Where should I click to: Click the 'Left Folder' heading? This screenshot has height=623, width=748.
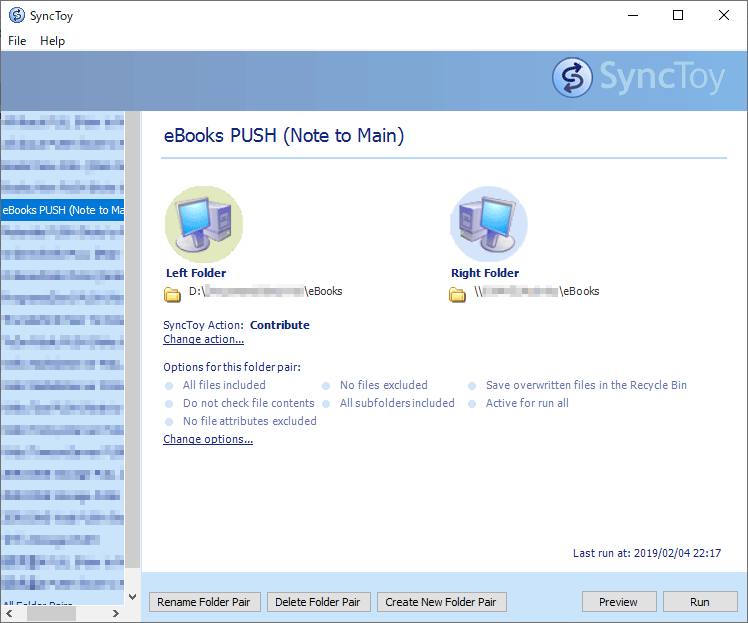tap(196, 273)
